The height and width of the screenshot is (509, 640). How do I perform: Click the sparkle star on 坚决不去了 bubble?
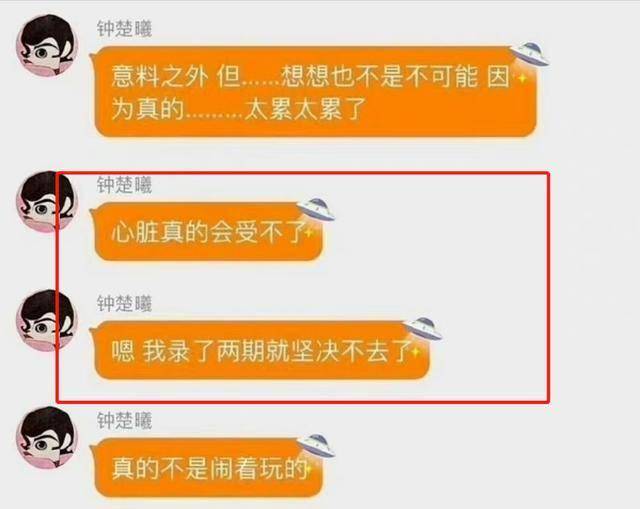(415, 351)
